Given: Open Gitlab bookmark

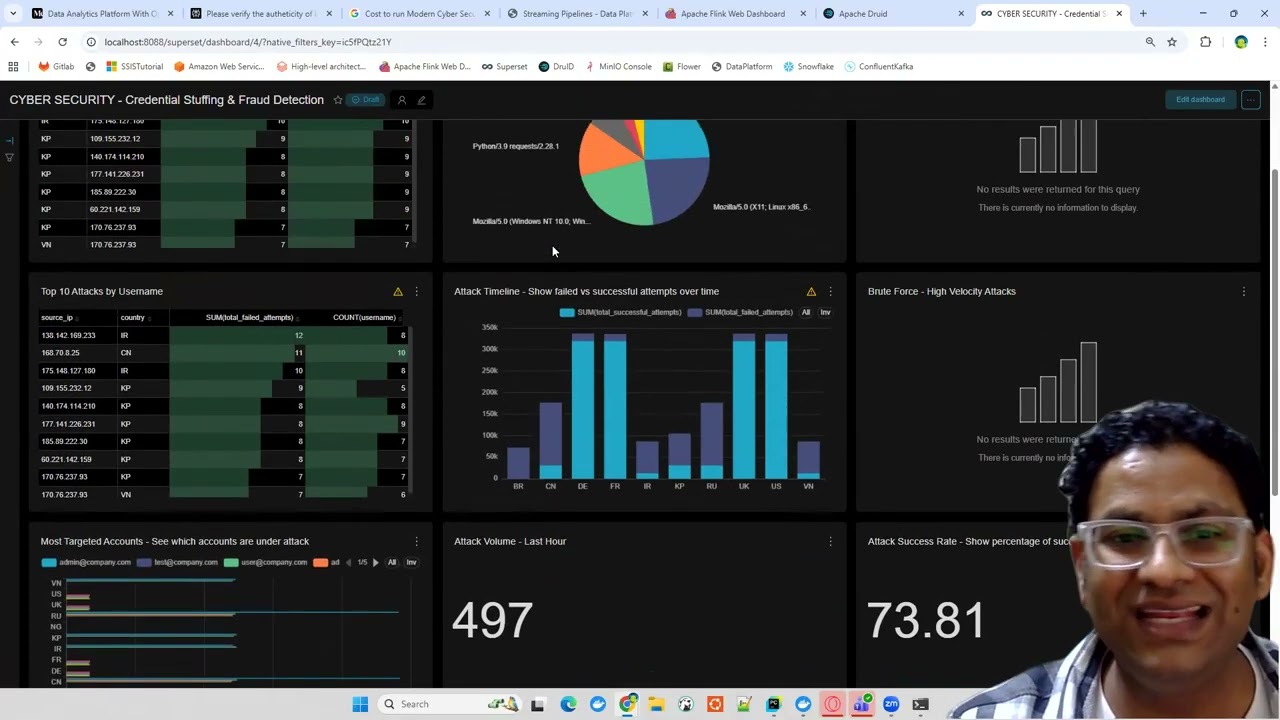Looking at the screenshot, I should coord(56,67).
